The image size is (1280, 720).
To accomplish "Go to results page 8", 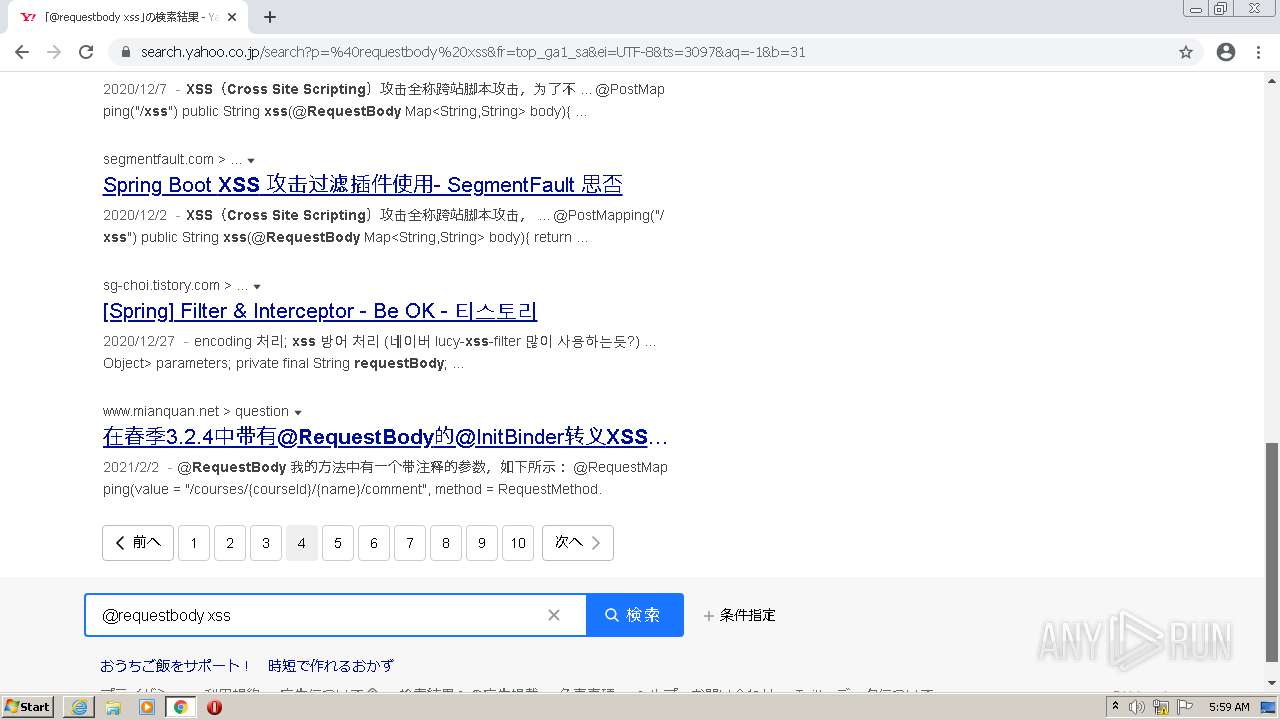I will click(x=446, y=543).
